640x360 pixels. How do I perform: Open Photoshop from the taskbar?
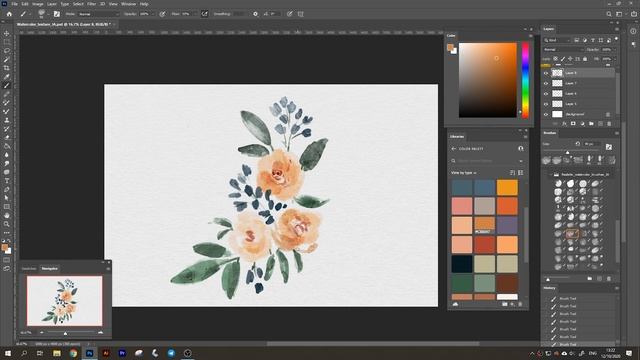coord(89,353)
